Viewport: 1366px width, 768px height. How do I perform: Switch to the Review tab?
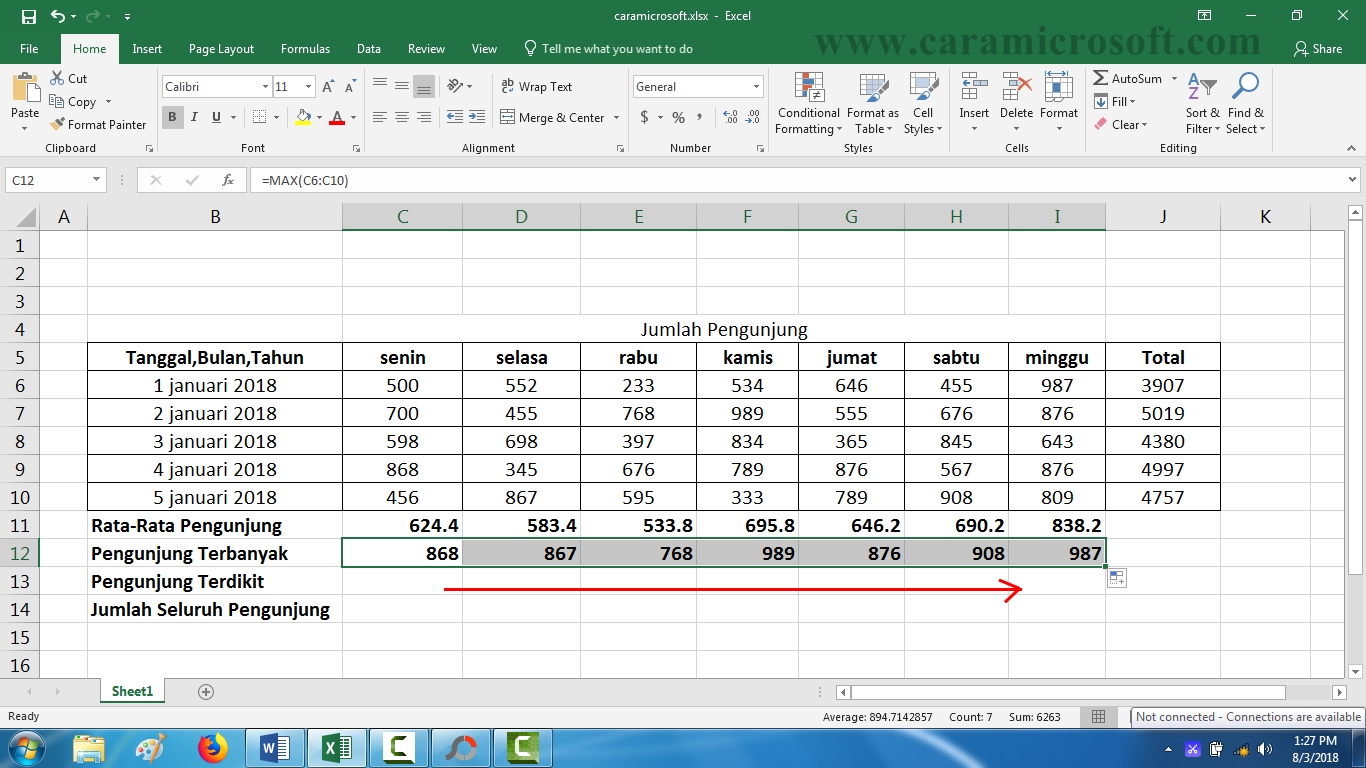tap(426, 49)
